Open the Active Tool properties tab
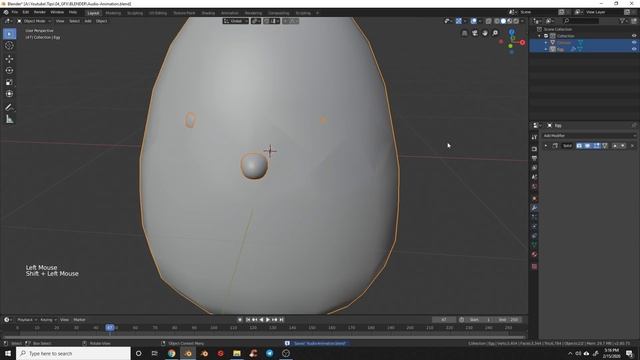Image resolution: width=640 pixels, height=360 pixels. 534,137
